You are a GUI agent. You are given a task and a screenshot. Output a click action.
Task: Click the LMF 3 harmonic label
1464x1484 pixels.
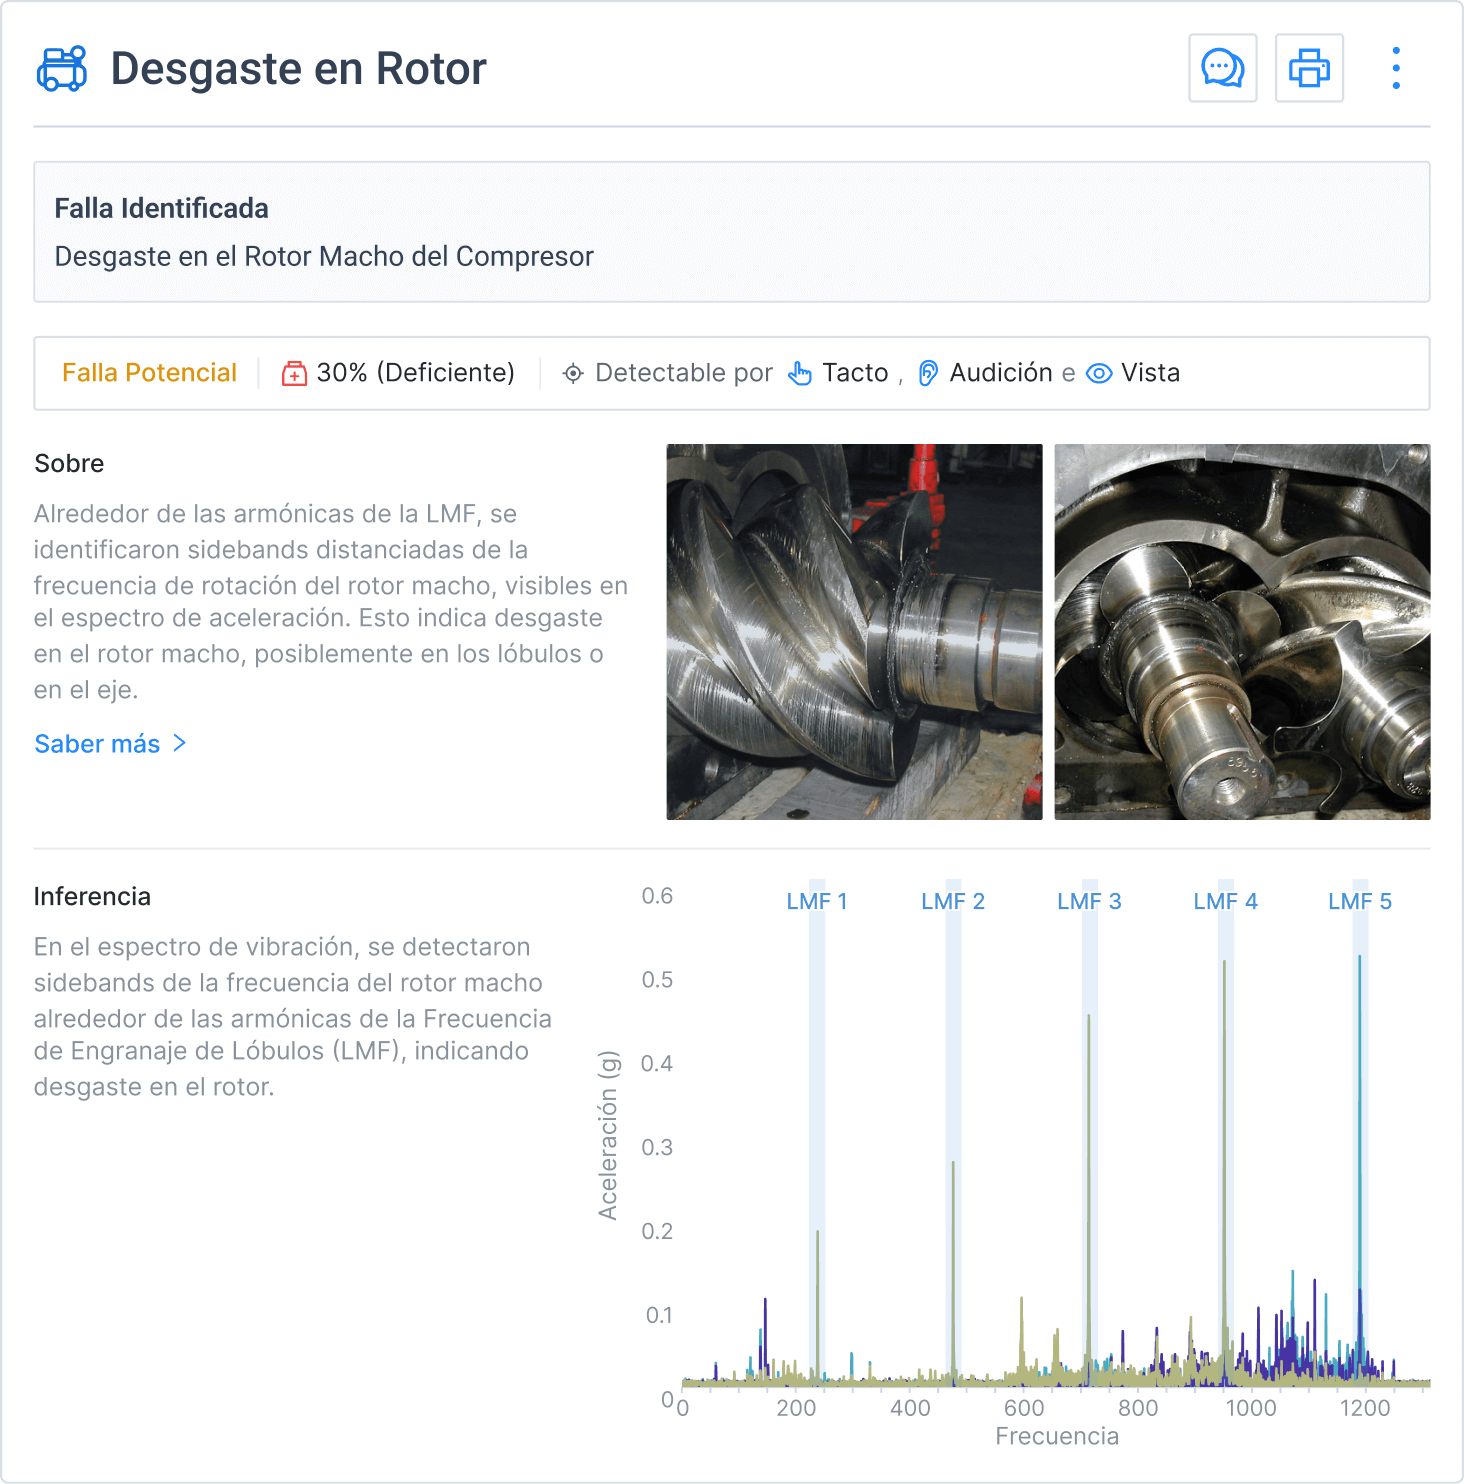(x=1089, y=901)
